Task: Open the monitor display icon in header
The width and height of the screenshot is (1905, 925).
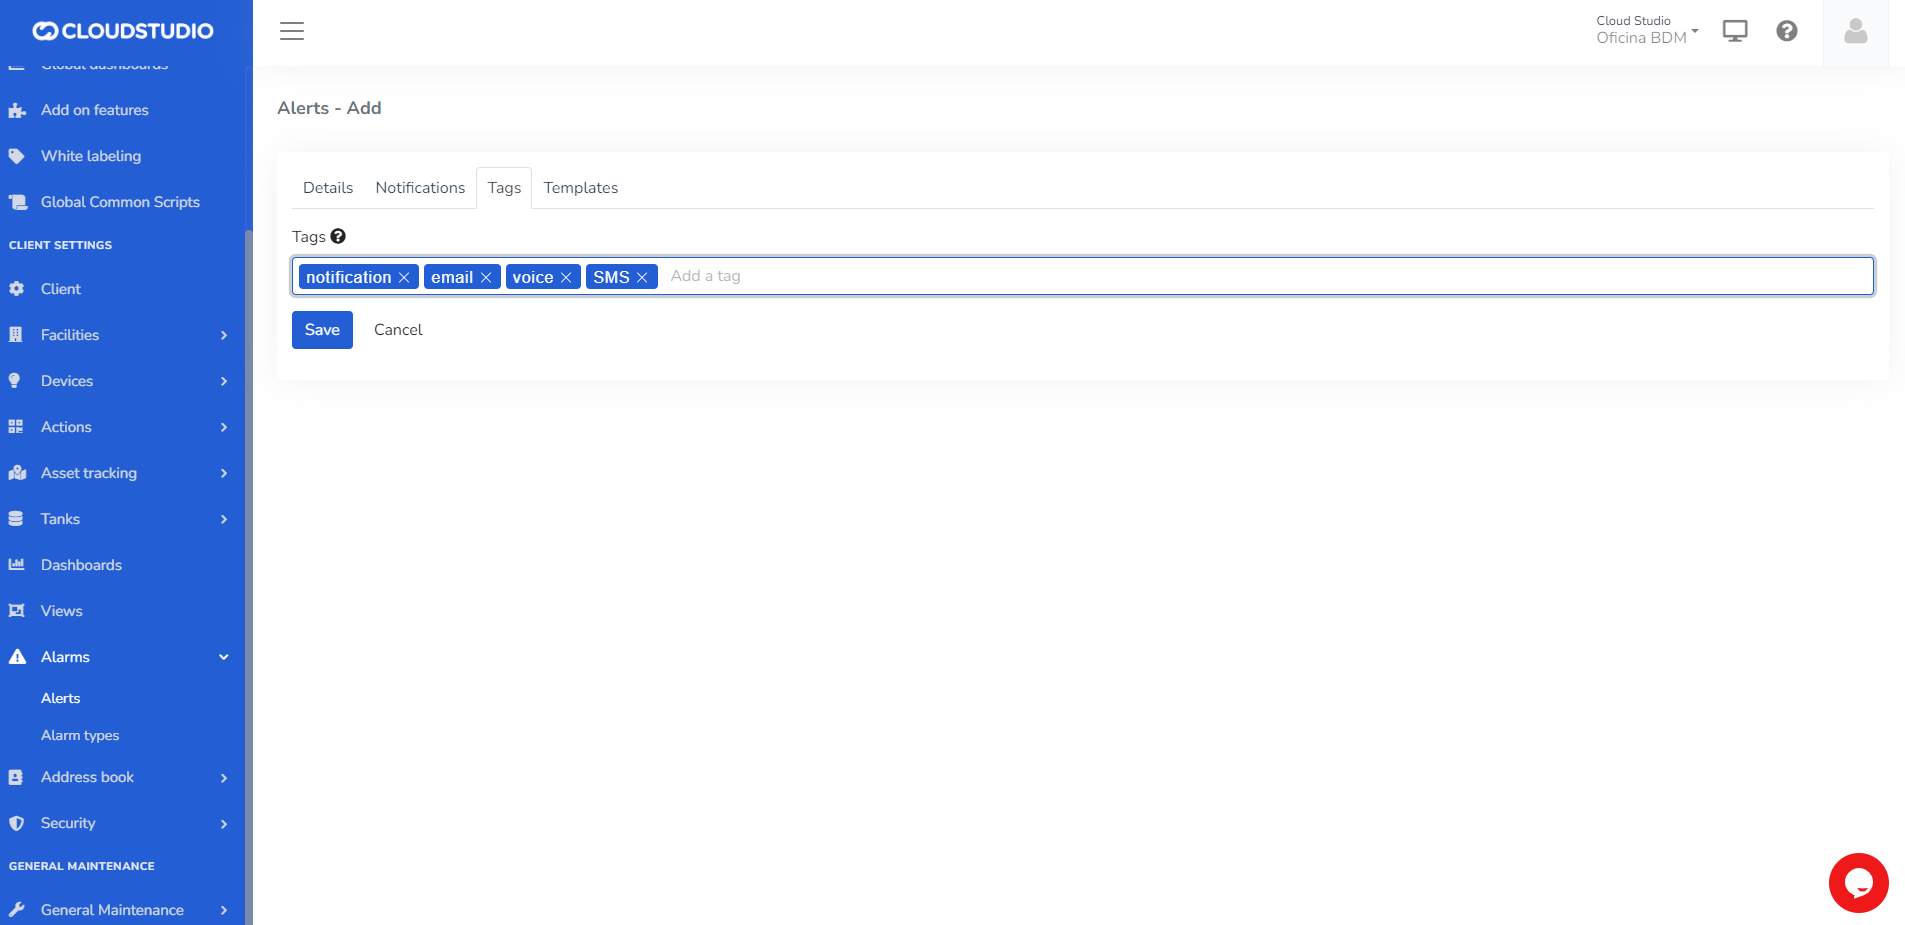Action: (1735, 31)
